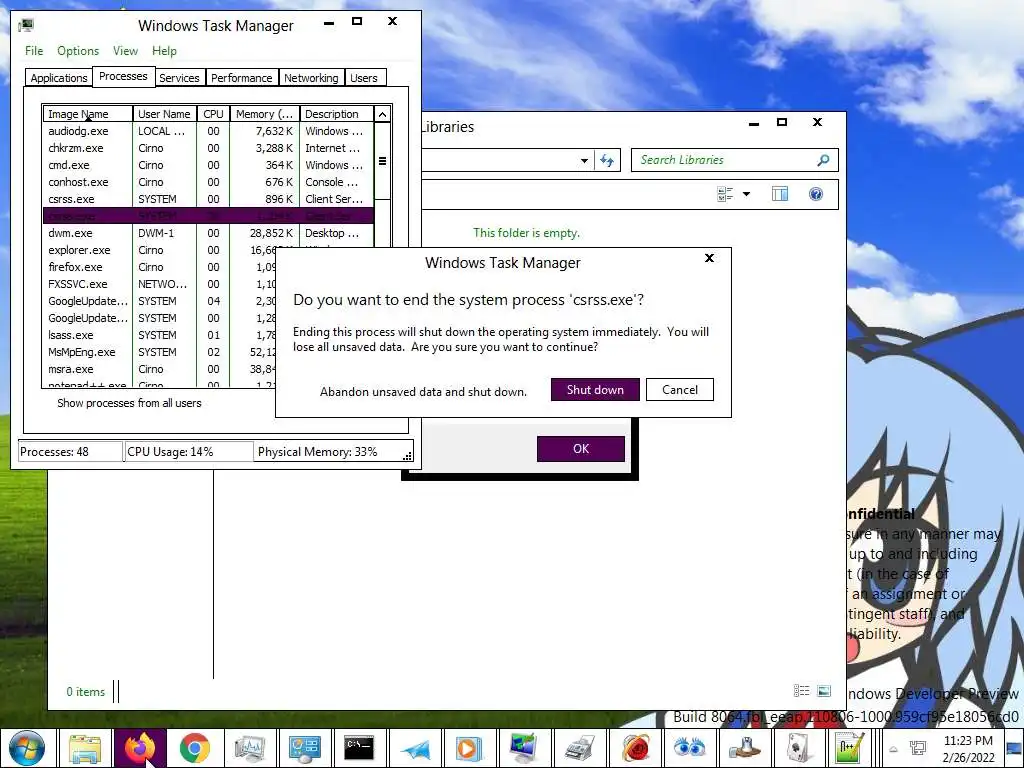1024x768 pixels.
Task: Open the view options dropdown arrow
Action: [746, 194]
